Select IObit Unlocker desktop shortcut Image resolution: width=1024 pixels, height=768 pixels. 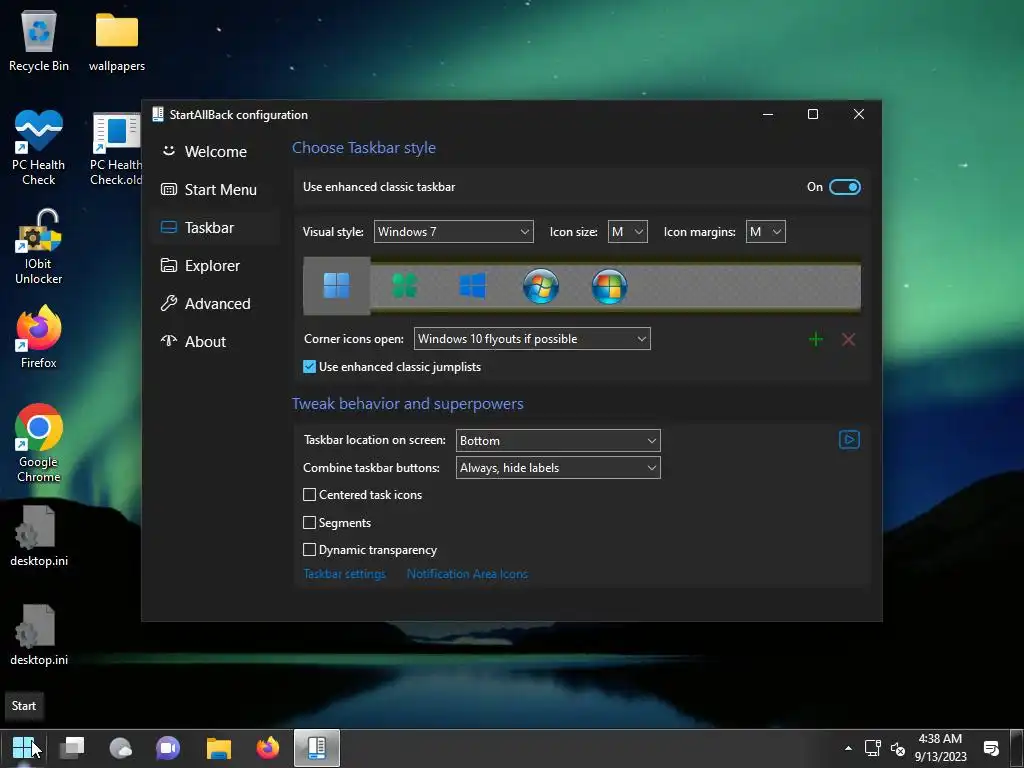point(39,247)
